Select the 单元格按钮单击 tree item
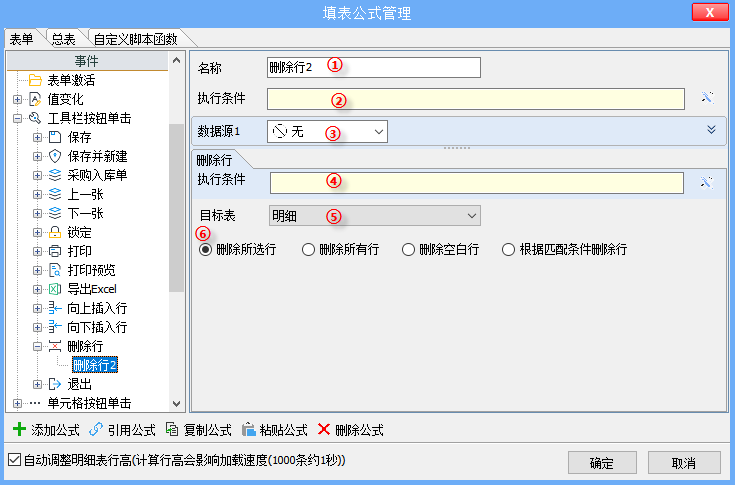This screenshot has width=735, height=485. click(90, 403)
